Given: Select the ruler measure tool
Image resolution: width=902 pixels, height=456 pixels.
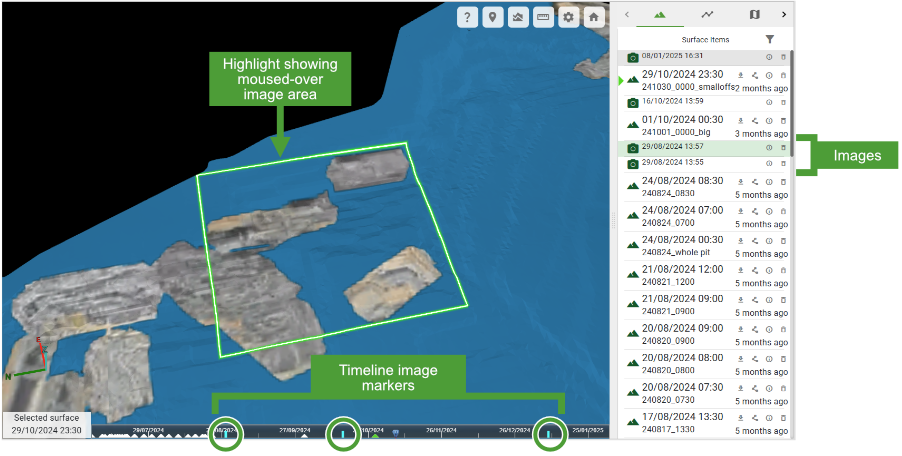Looking at the screenshot, I should 543,17.
